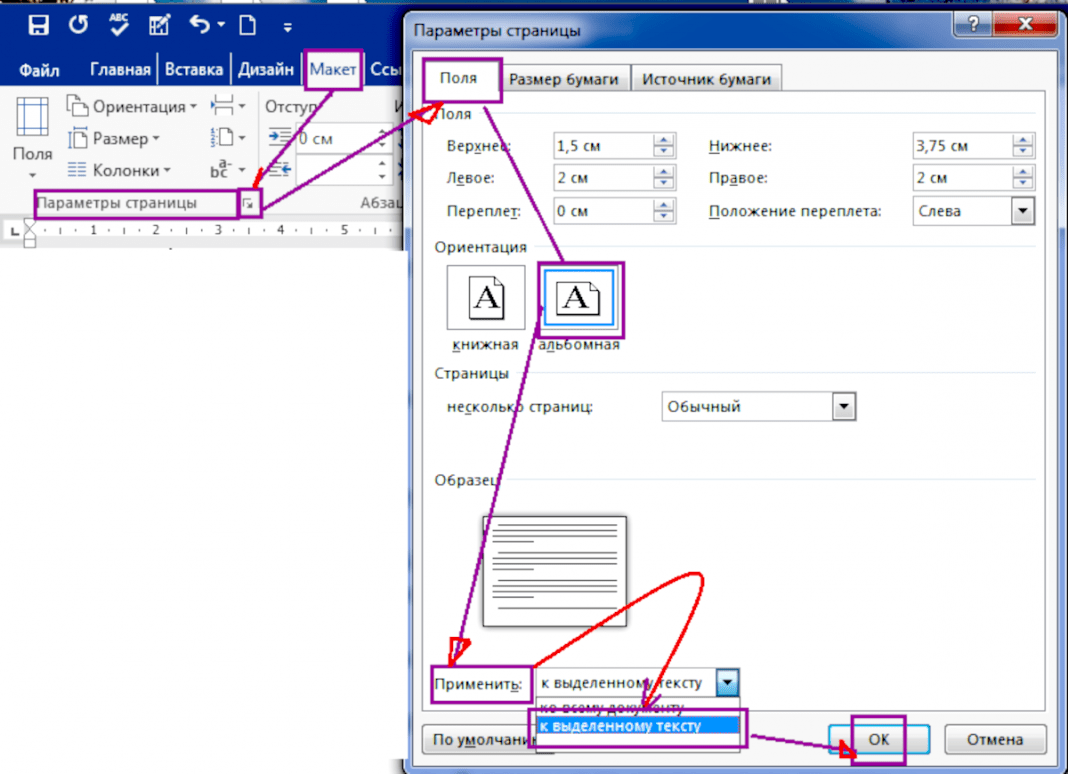Click the Repeat action icon in quick access toolbar
This screenshot has width=1068, height=774.
click(78, 25)
